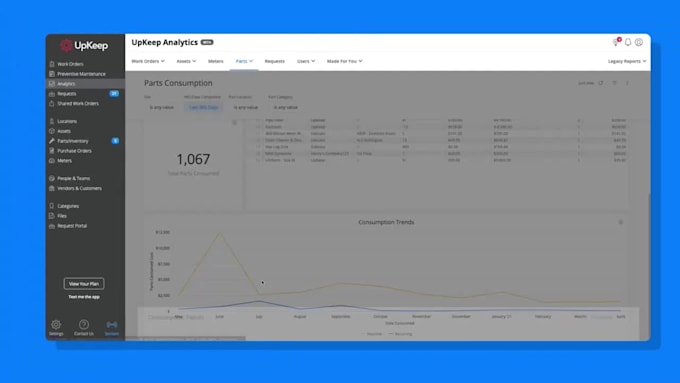This screenshot has height=383, width=680.
Task: Click the February label on chart axis
Action: pyautogui.click(x=543, y=317)
